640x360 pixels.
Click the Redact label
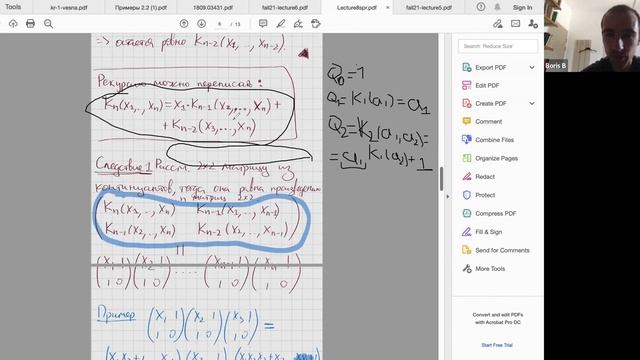point(485,176)
